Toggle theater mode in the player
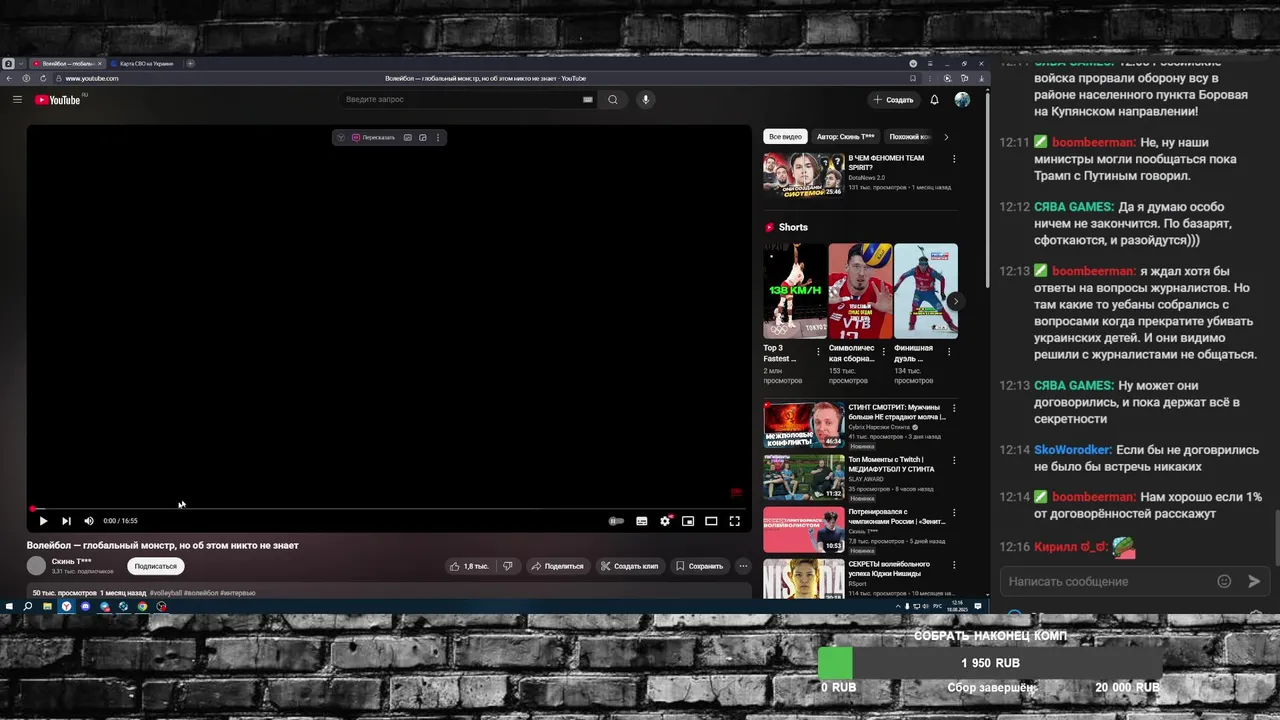This screenshot has height=720, width=1280. 711,521
